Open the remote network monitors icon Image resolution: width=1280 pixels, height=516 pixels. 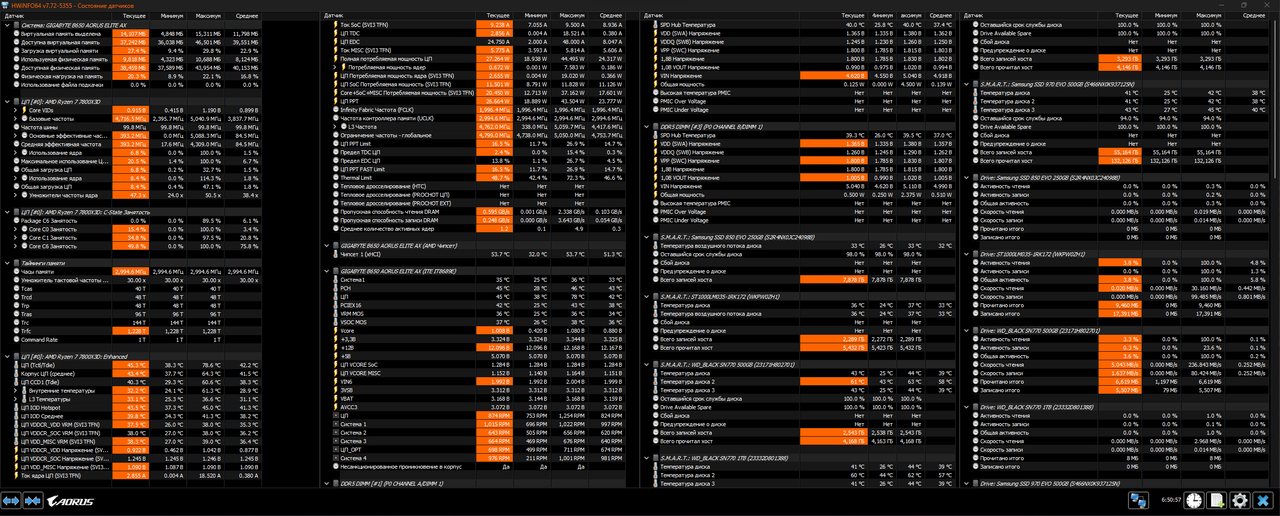pyautogui.click(x=1139, y=500)
